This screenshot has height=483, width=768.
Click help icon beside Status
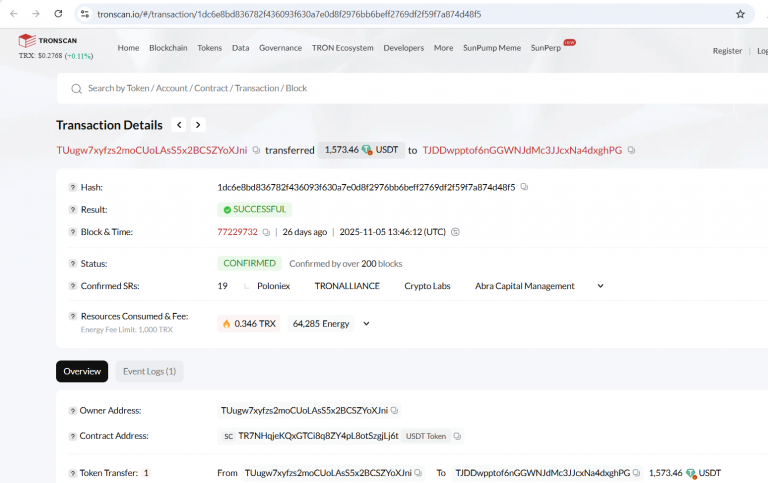(x=72, y=264)
